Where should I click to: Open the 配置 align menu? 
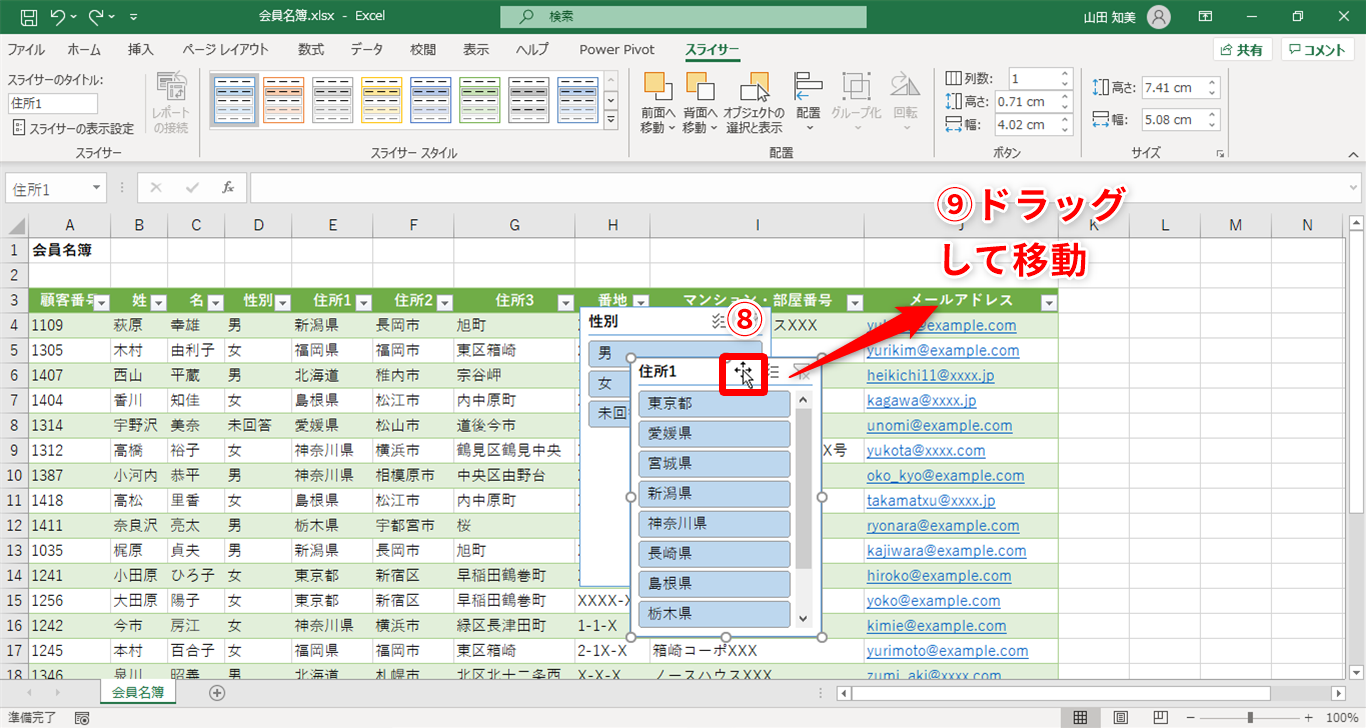[x=808, y=103]
